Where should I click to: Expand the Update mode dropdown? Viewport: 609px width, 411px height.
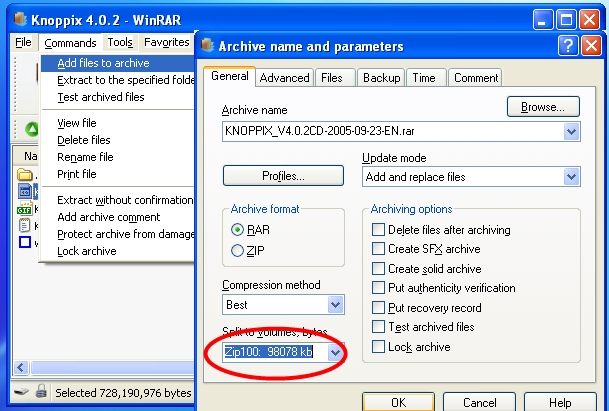click(x=571, y=177)
